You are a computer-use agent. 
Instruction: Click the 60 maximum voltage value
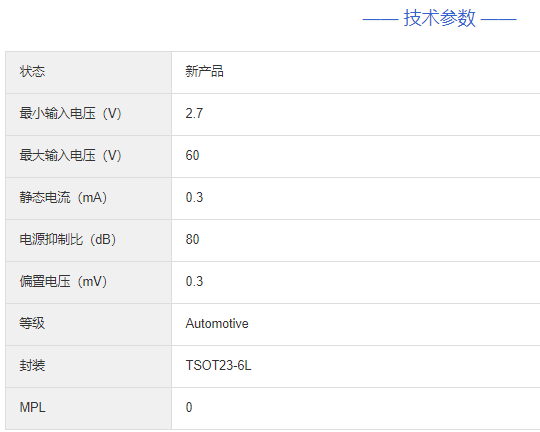point(192,155)
